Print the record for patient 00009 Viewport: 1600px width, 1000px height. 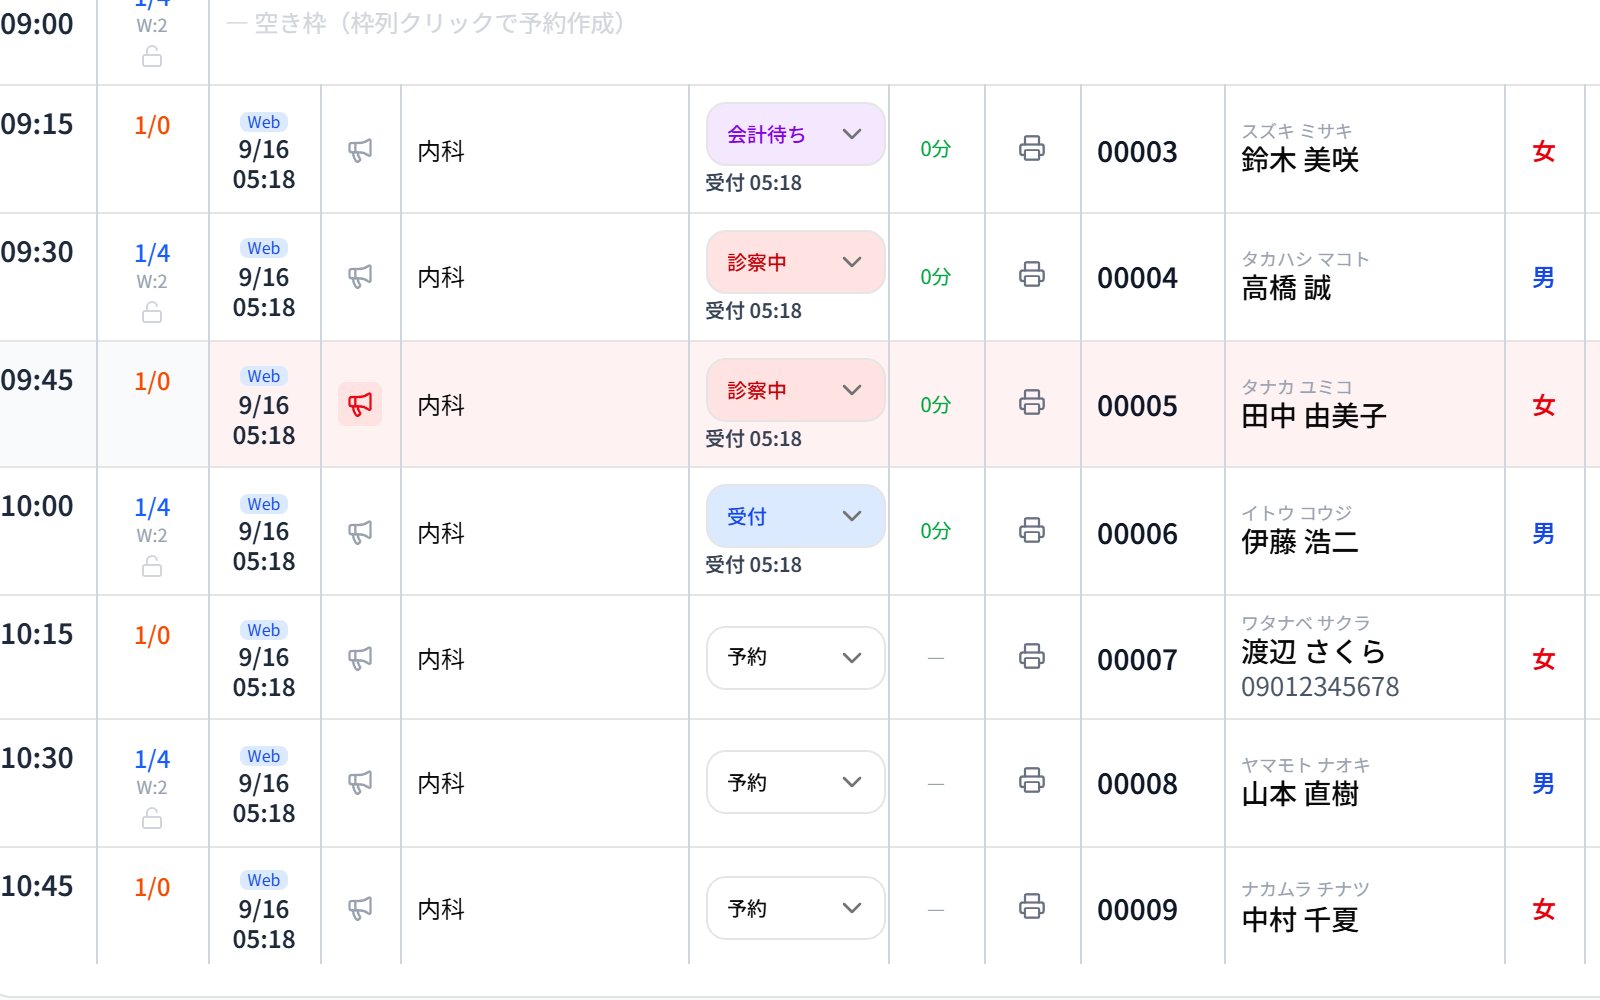1032,906
